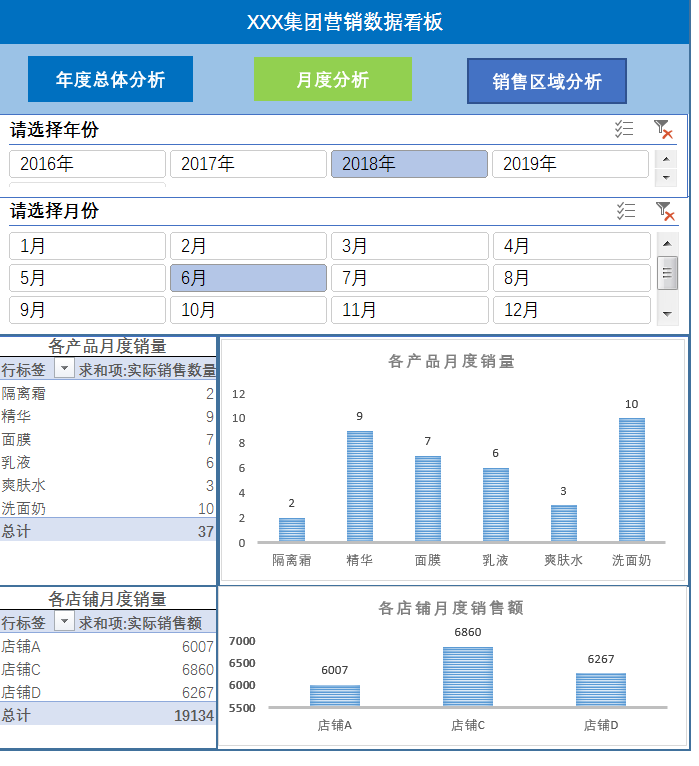The width and height of the screenshot is (699, 766).
Task: Click year slicer scroll up arrow
Action: (666, 159)
